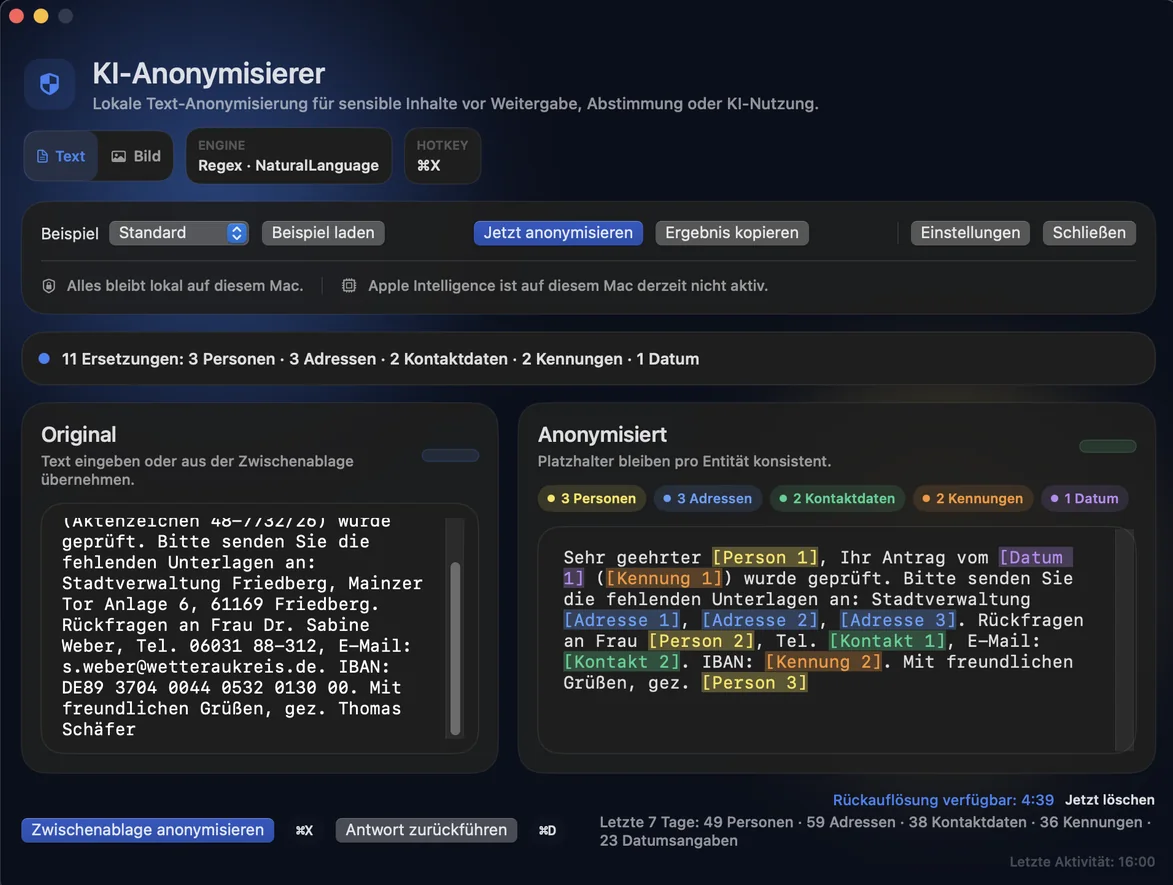
Task: Click the [Kontakt 2] placeholder
Action: tap(622, 662)
